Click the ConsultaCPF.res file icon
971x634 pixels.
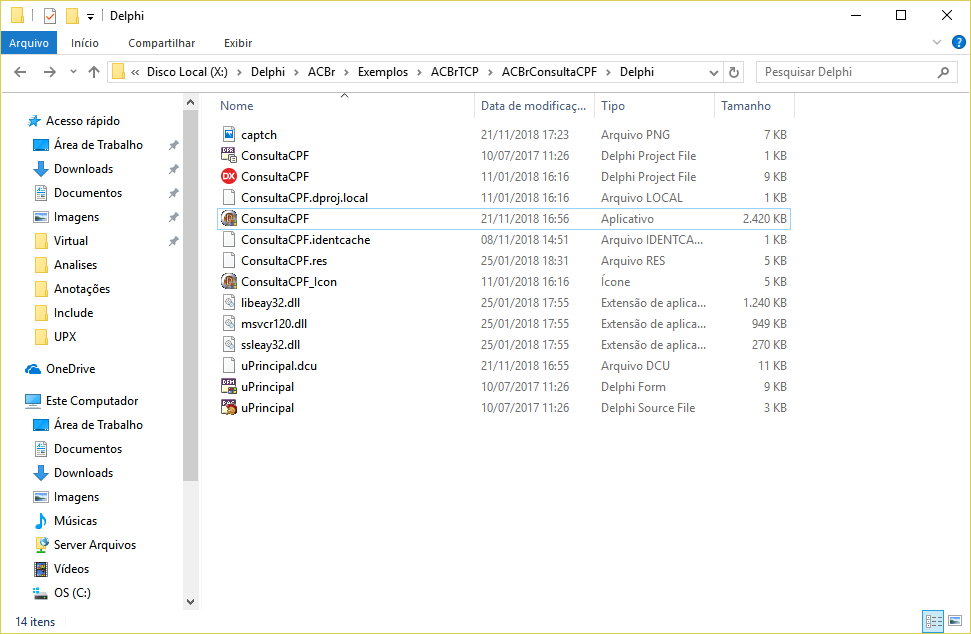pyautogui.click(x=229, y=261)
